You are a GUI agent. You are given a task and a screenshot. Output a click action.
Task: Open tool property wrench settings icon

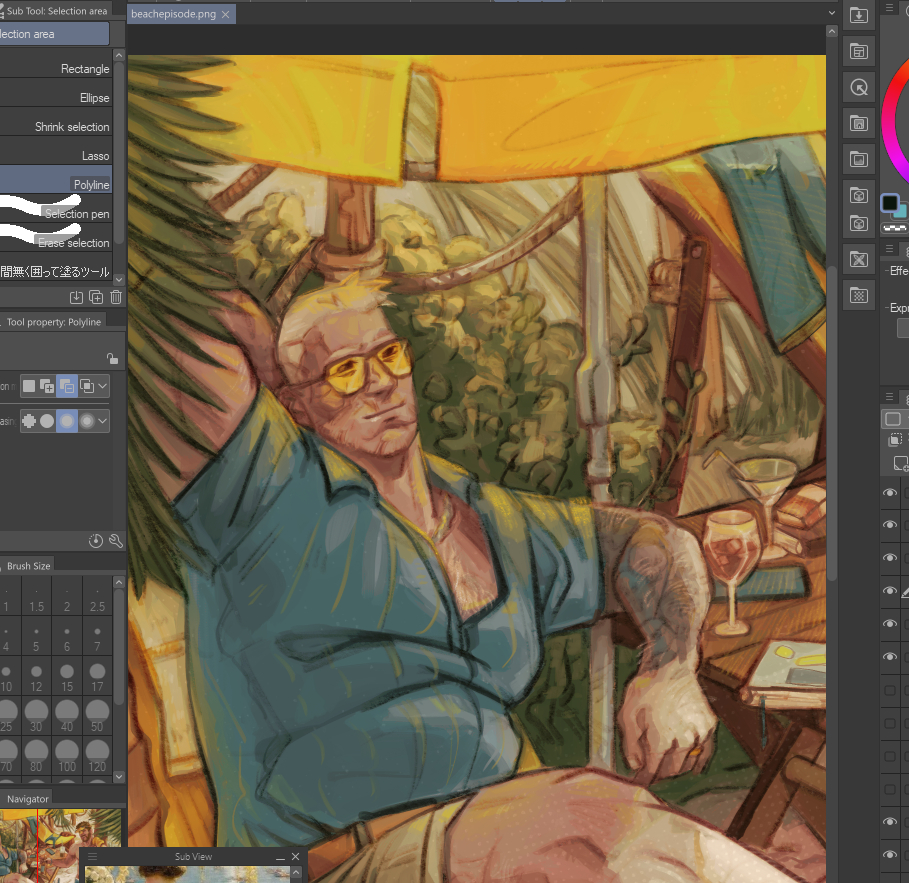[116, 541]
